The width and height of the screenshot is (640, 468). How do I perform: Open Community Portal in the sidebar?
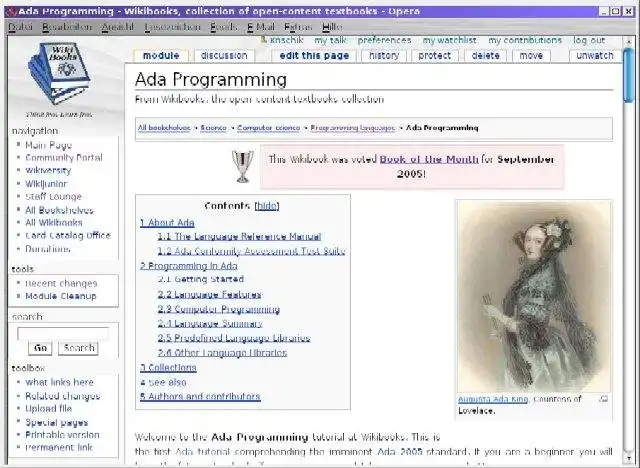point(64,157)
